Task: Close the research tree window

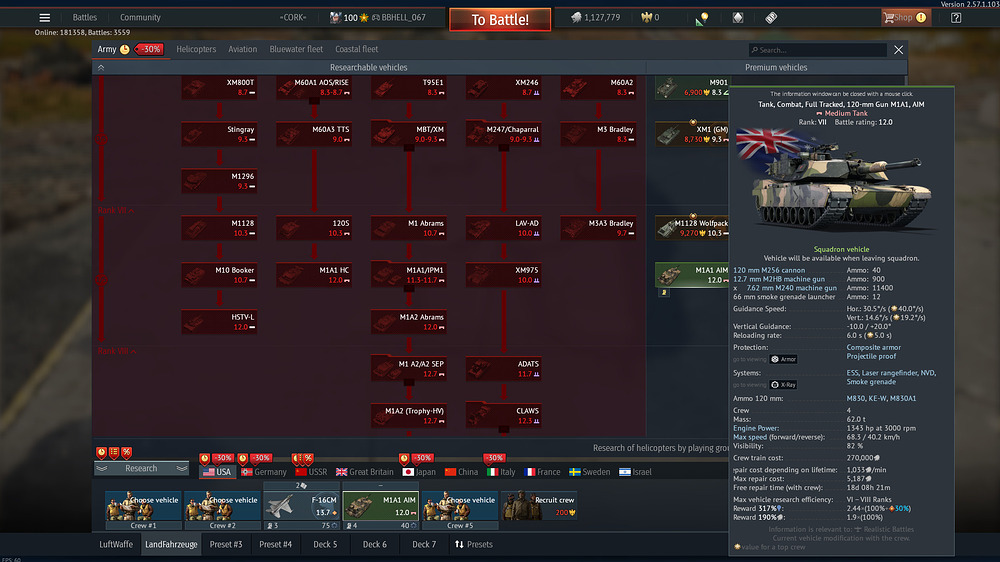Action: [899, 50]
